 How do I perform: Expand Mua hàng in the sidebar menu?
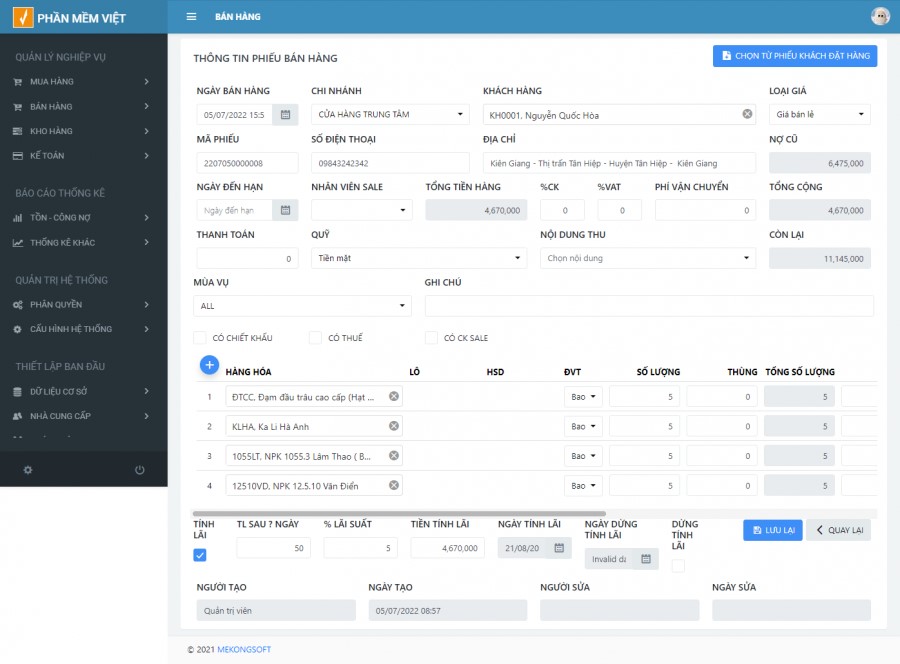coord(82,82)
